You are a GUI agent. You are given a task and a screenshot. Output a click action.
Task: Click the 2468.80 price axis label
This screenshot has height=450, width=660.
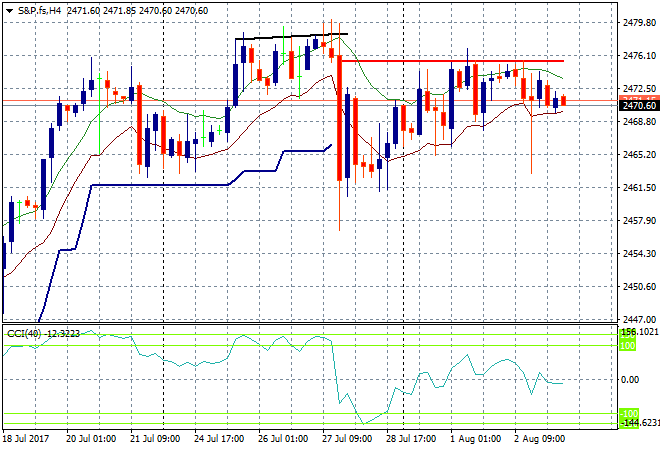(x=639, y=122)
